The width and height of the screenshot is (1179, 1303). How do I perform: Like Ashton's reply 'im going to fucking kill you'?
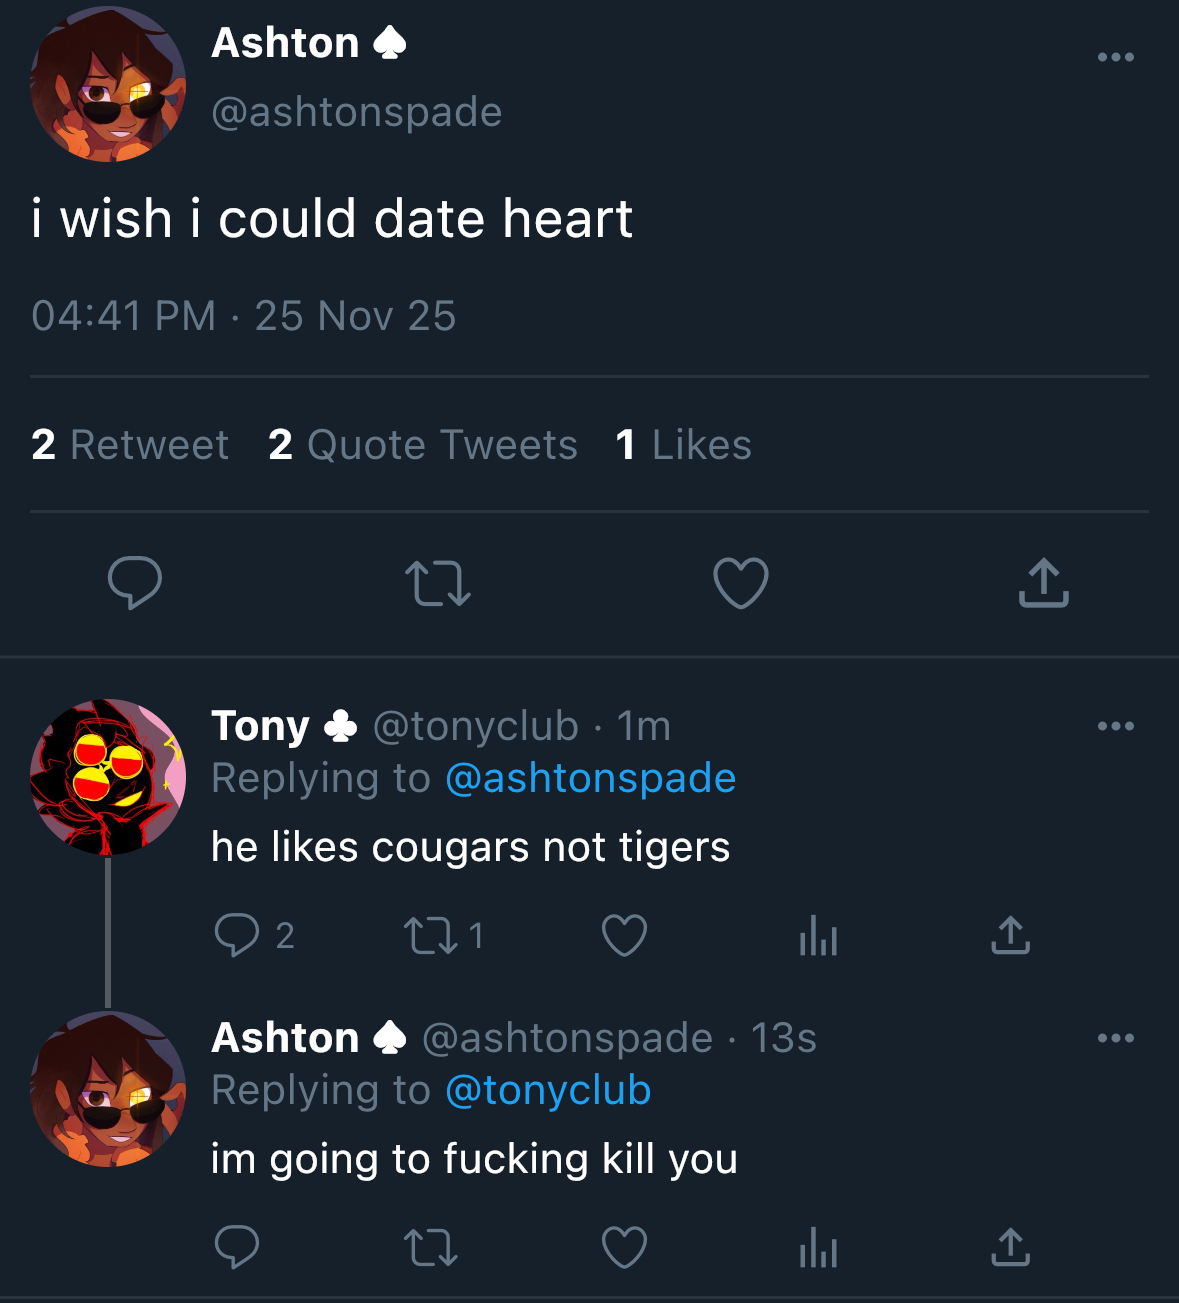(624, 1247)
